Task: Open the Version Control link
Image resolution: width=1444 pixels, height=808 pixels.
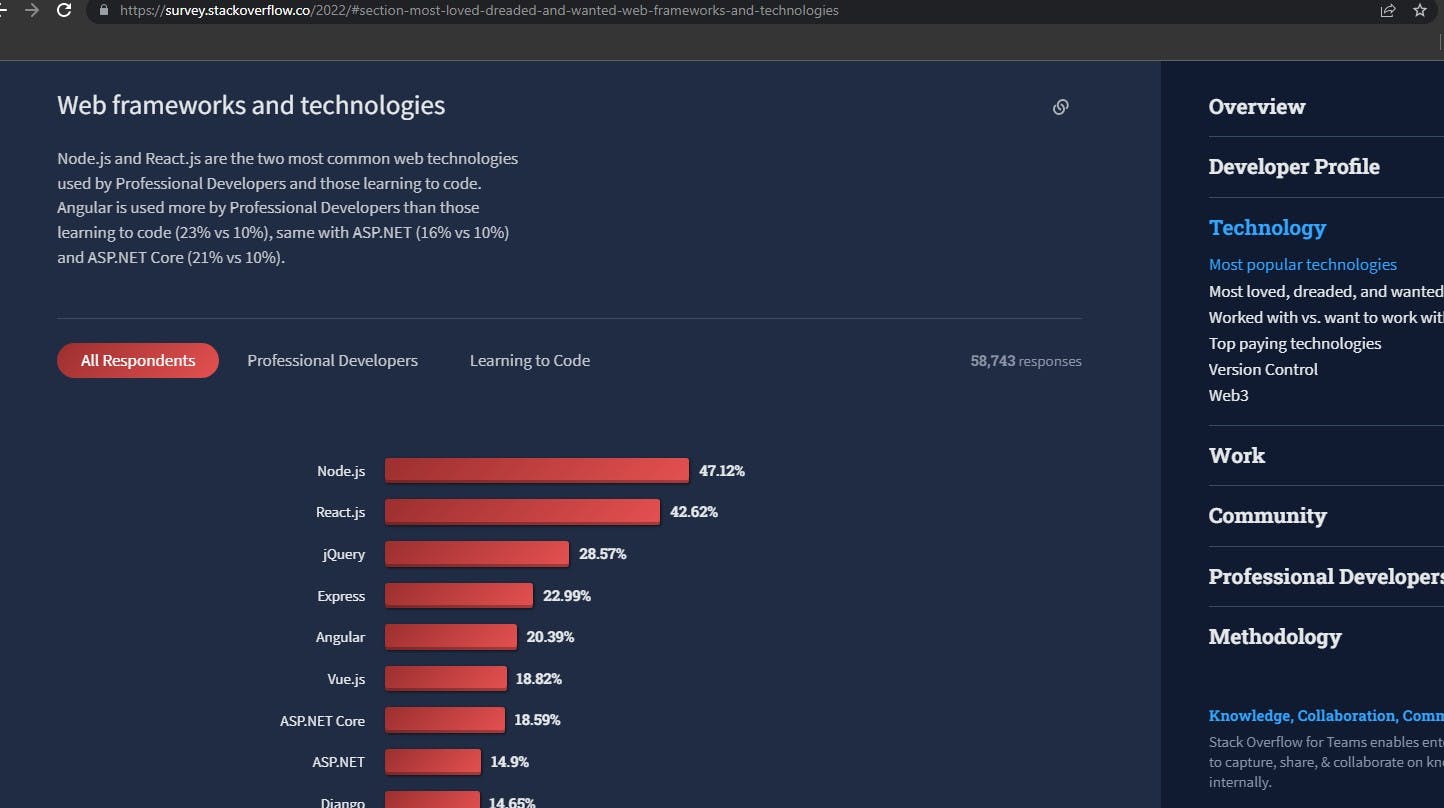Action: pyautogui.click(x=1263, y=370)
